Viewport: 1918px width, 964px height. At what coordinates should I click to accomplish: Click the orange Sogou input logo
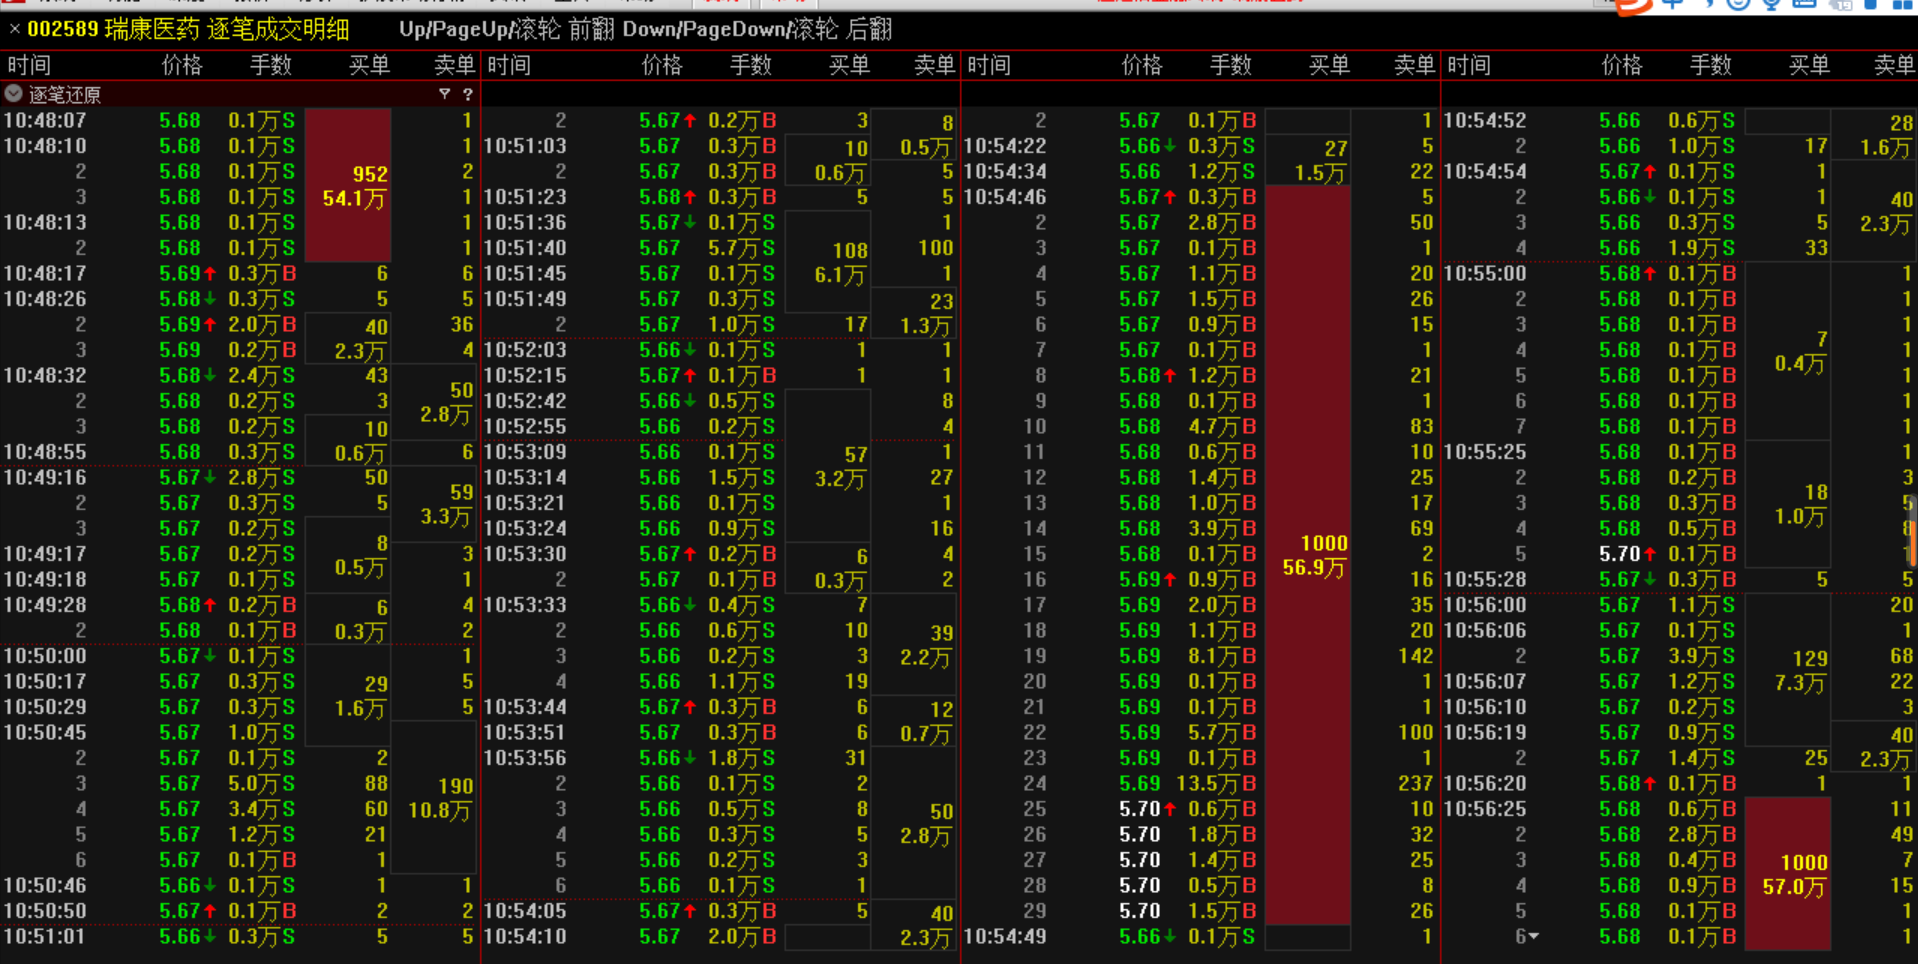[1633, 5]
